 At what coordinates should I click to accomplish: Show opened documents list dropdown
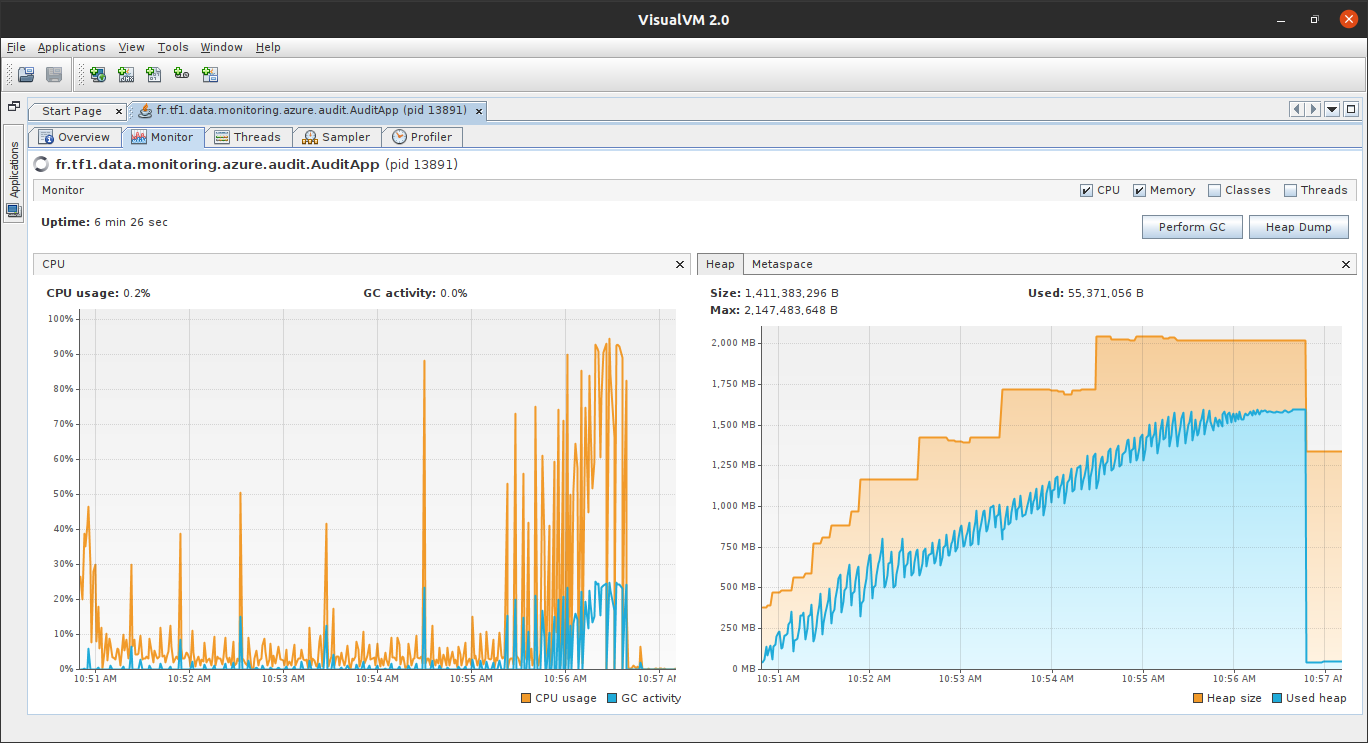1332,110
